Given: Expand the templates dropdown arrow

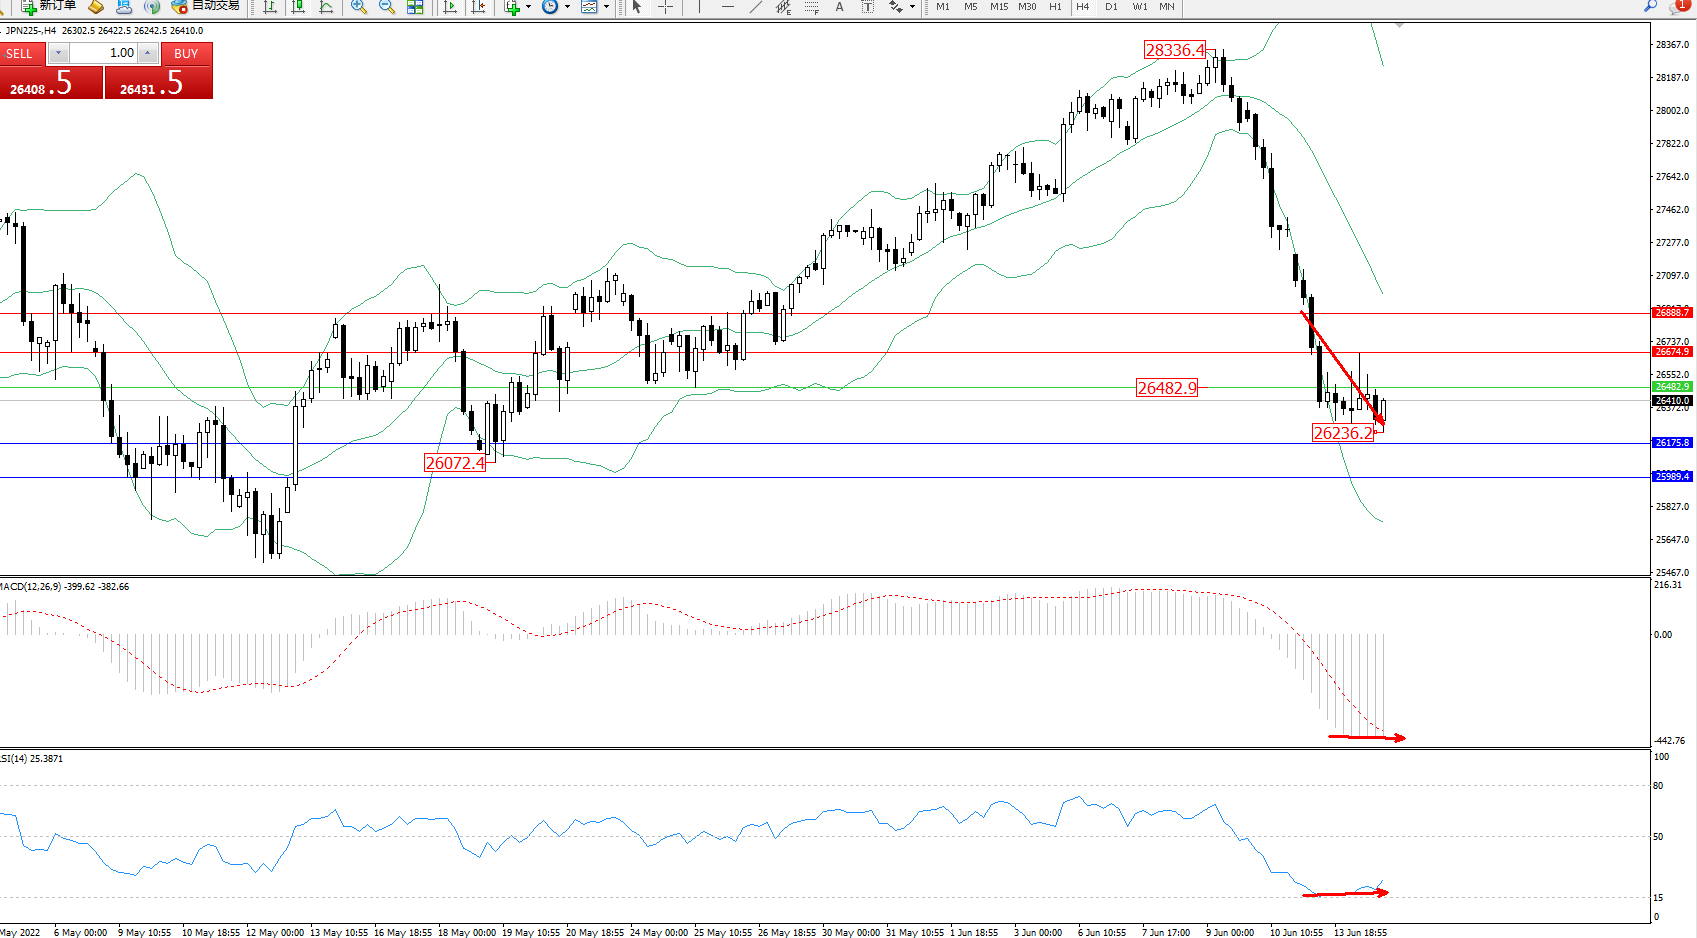Looking at the screenshot, I should (606, 7).
